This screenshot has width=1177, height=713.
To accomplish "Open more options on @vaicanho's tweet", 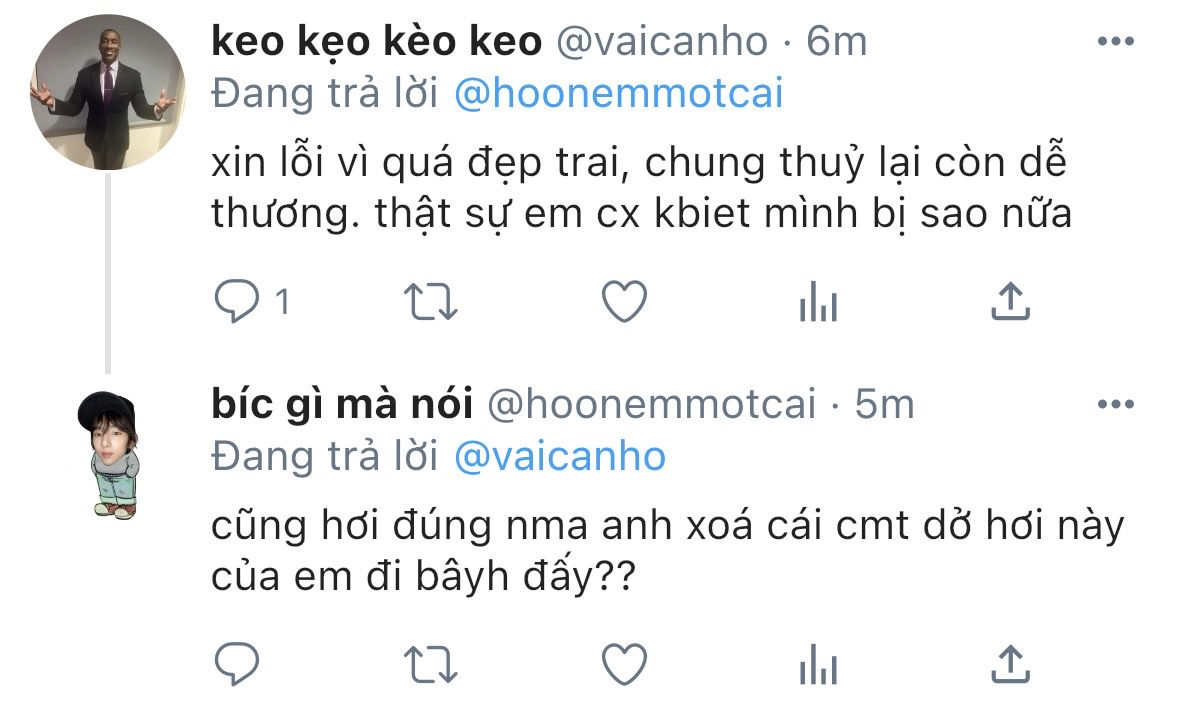I will (x=1115, y=41).
